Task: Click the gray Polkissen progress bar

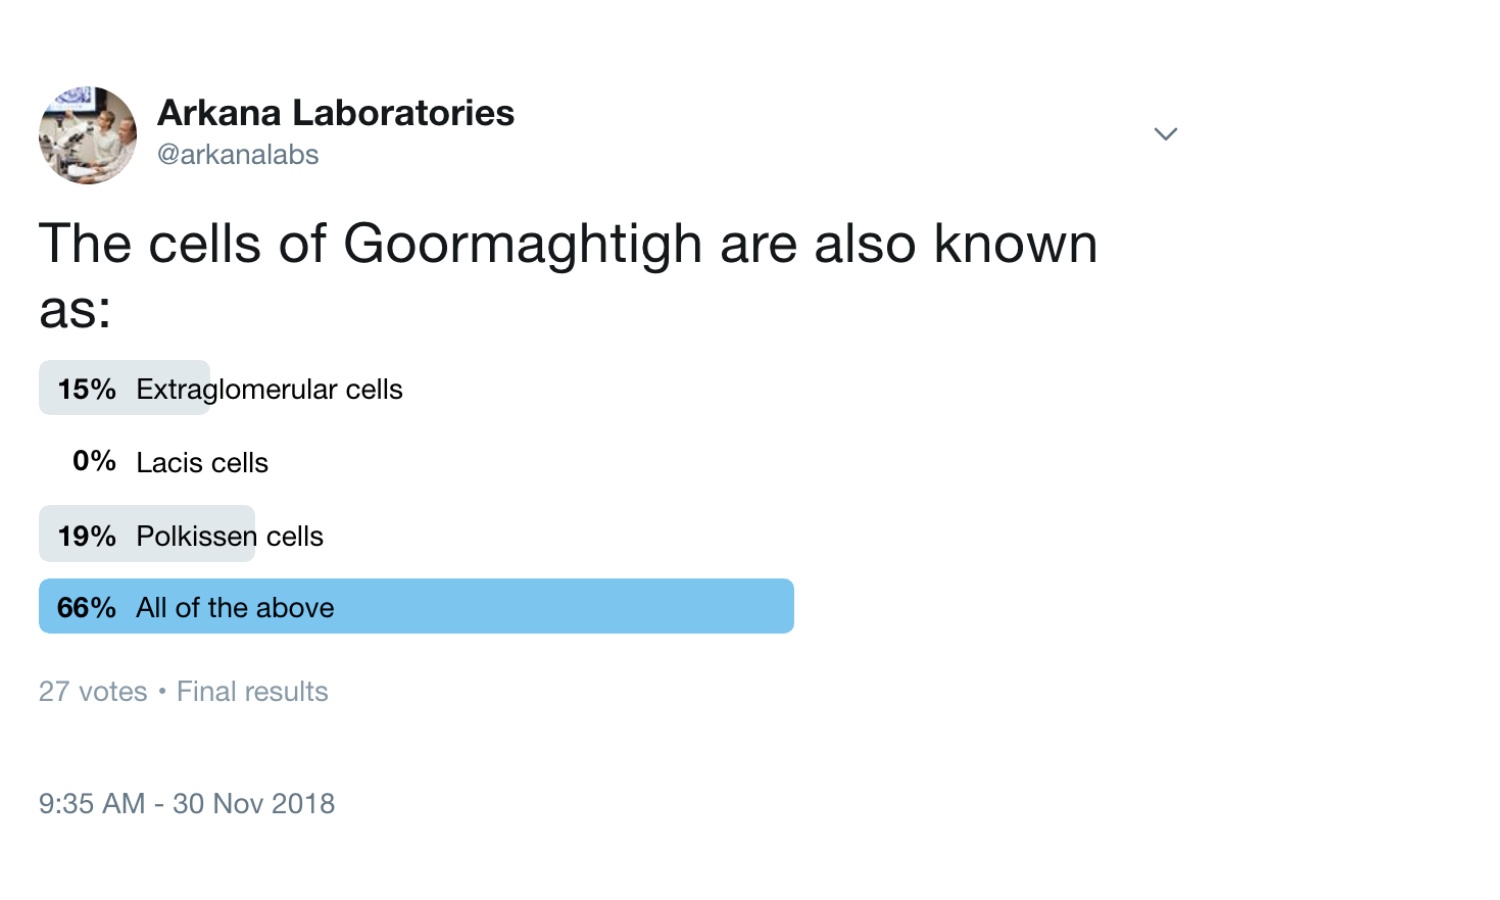Action: (147, 533)
